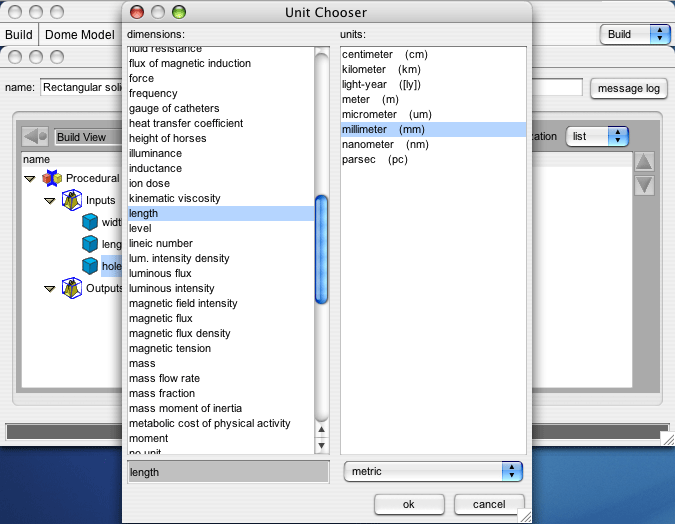675x524 pixels.
Task: Select luminous flux dimension
Action: 221,273
